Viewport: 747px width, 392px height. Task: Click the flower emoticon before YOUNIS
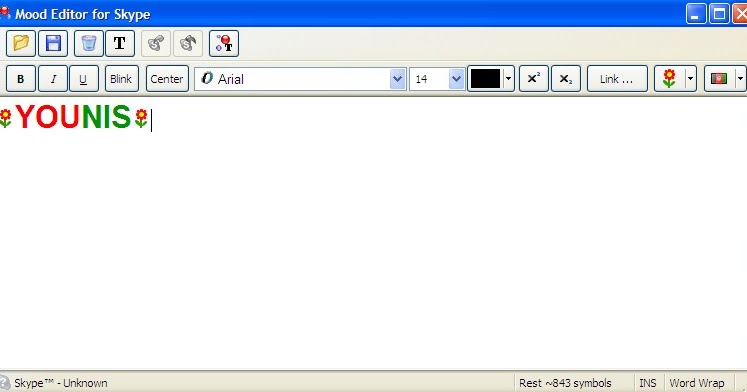5,118
